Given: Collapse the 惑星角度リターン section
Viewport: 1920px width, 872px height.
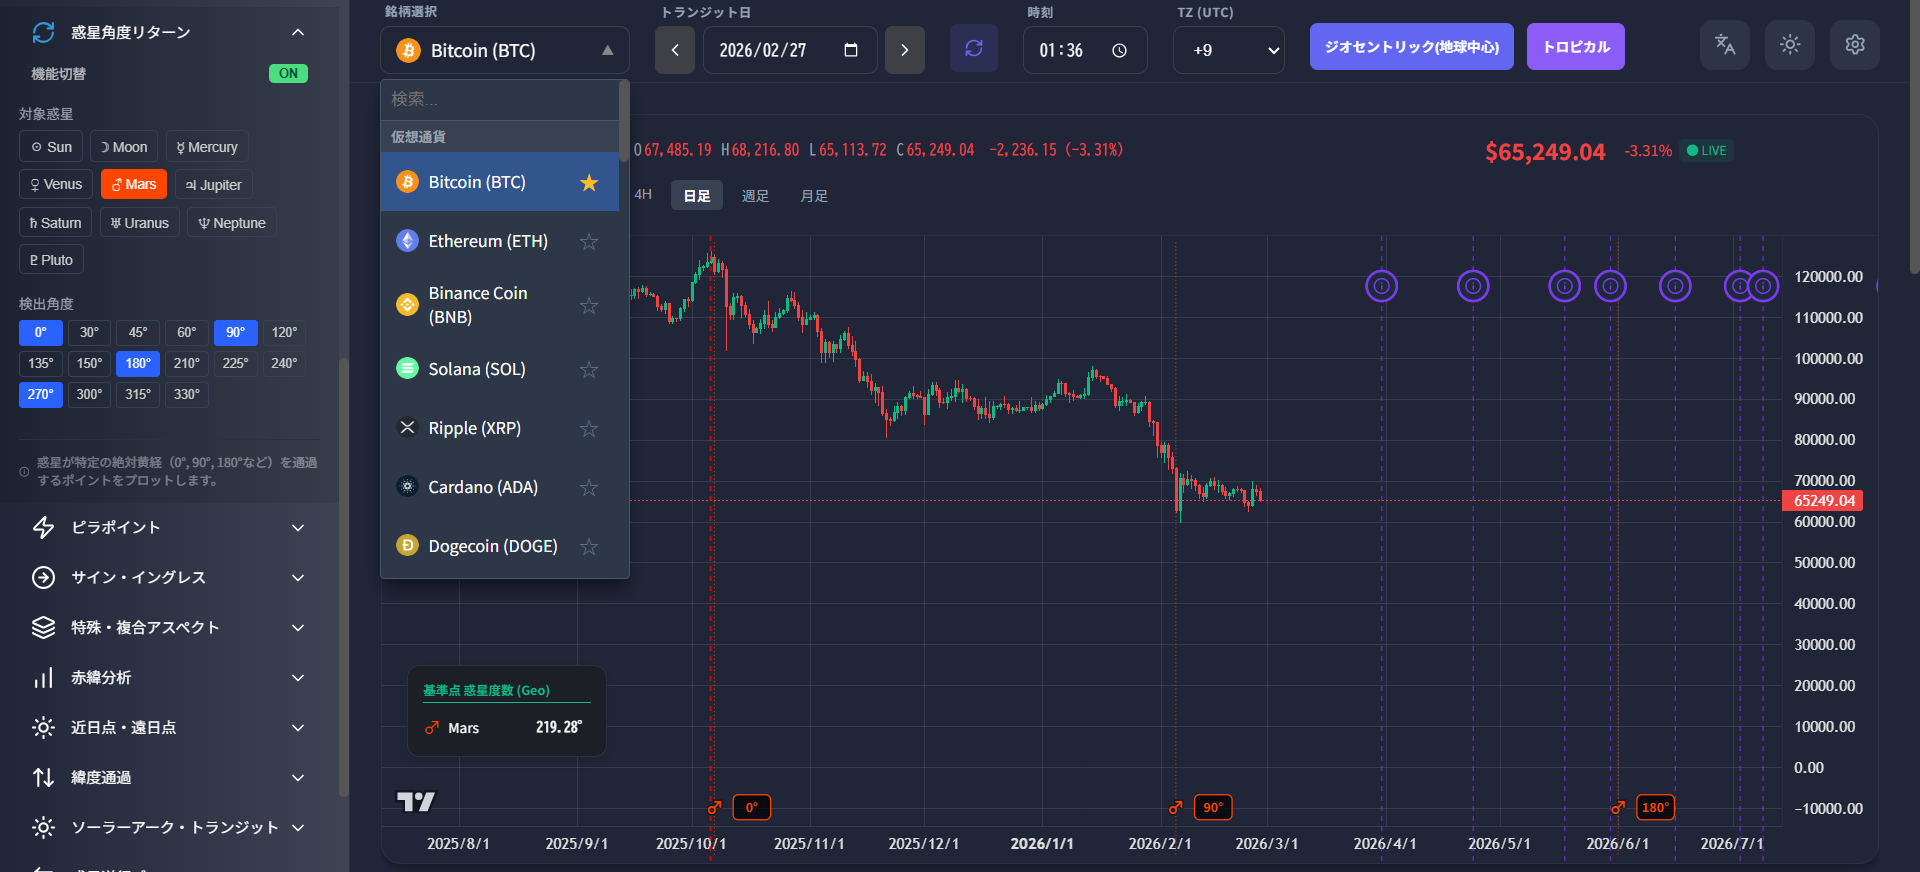Looking at the screenshot, I should 298,33.
